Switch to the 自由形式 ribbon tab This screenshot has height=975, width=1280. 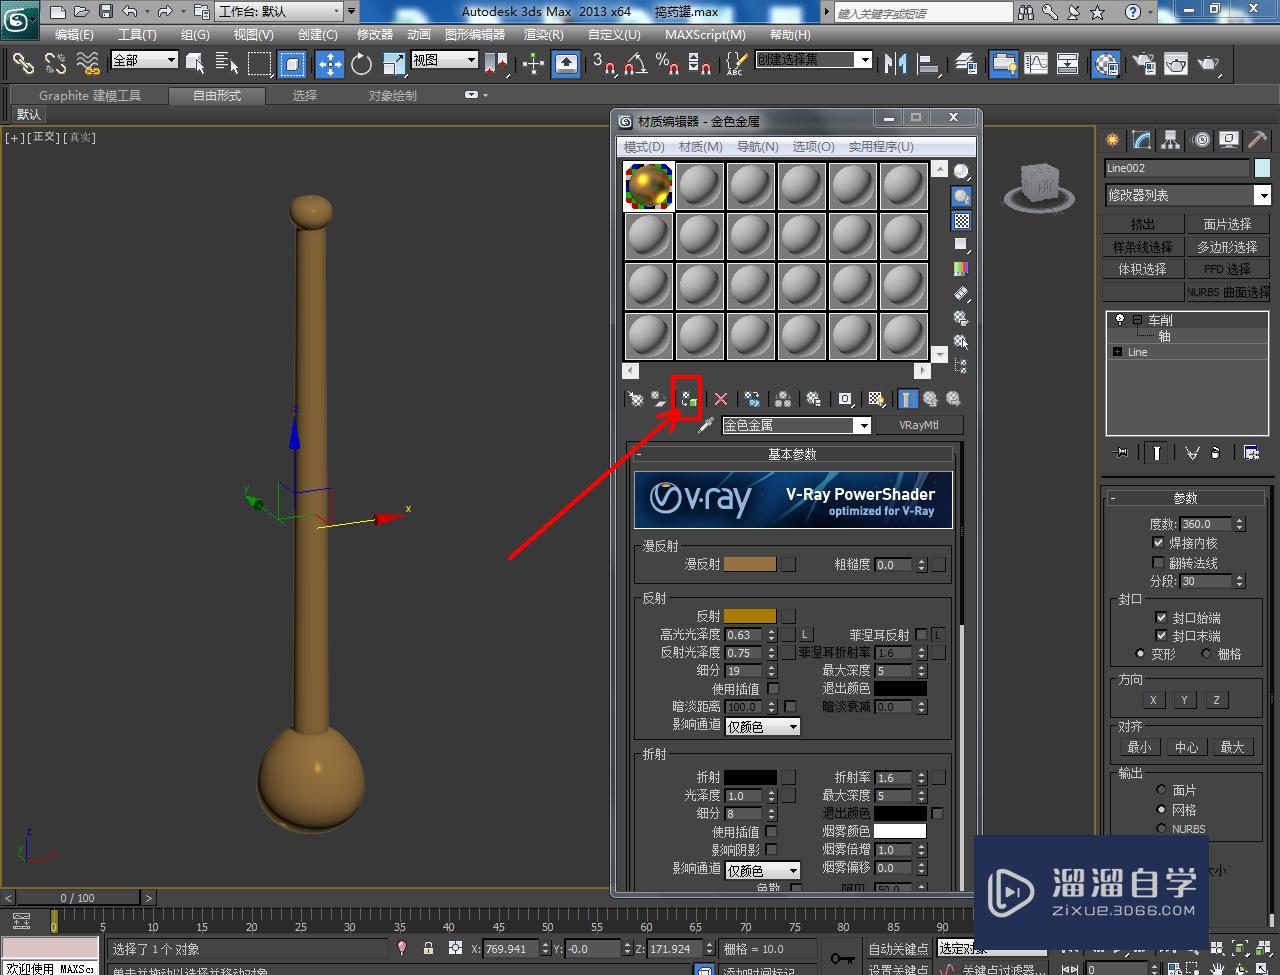(x=217, y=96)
